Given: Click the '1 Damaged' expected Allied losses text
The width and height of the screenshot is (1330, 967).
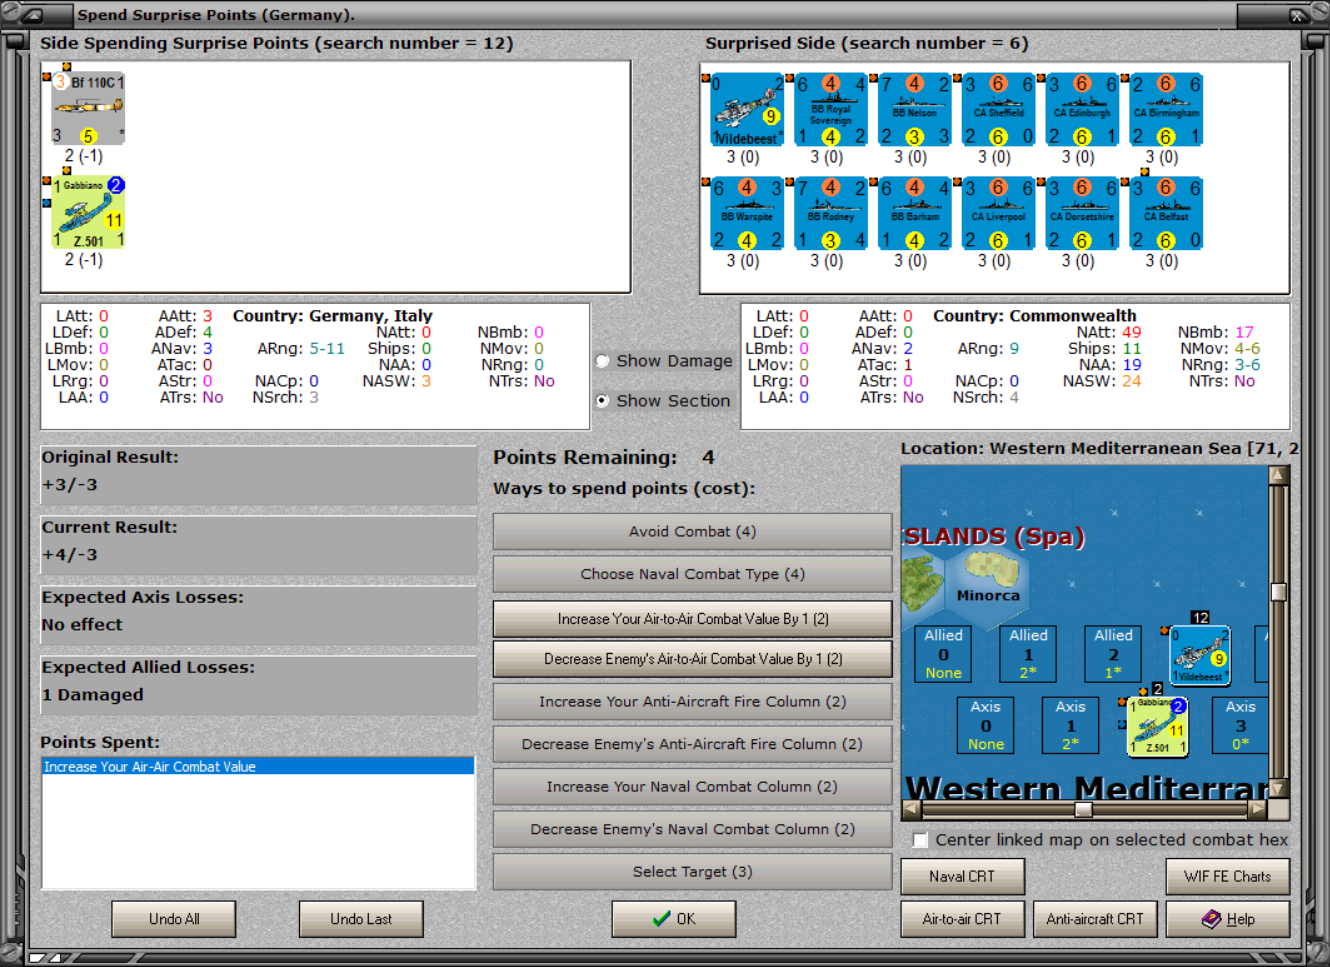Looking at the screenshot, I should pyautogui.click(x=92, y=695).
